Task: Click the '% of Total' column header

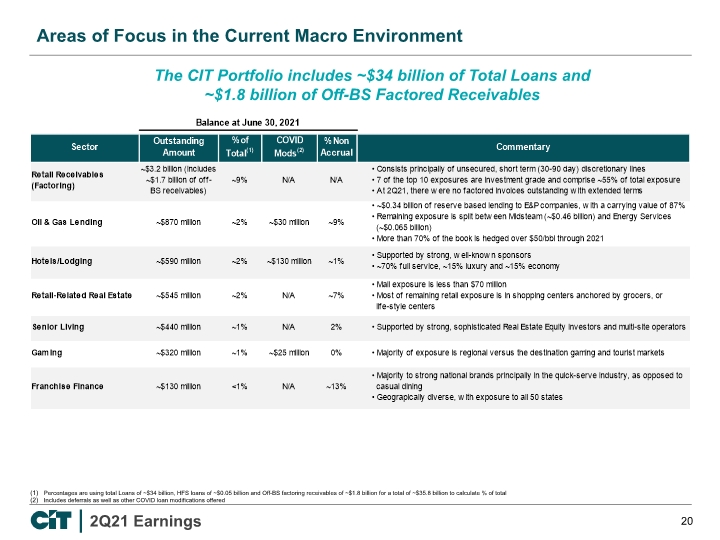Action: (240, 147)
